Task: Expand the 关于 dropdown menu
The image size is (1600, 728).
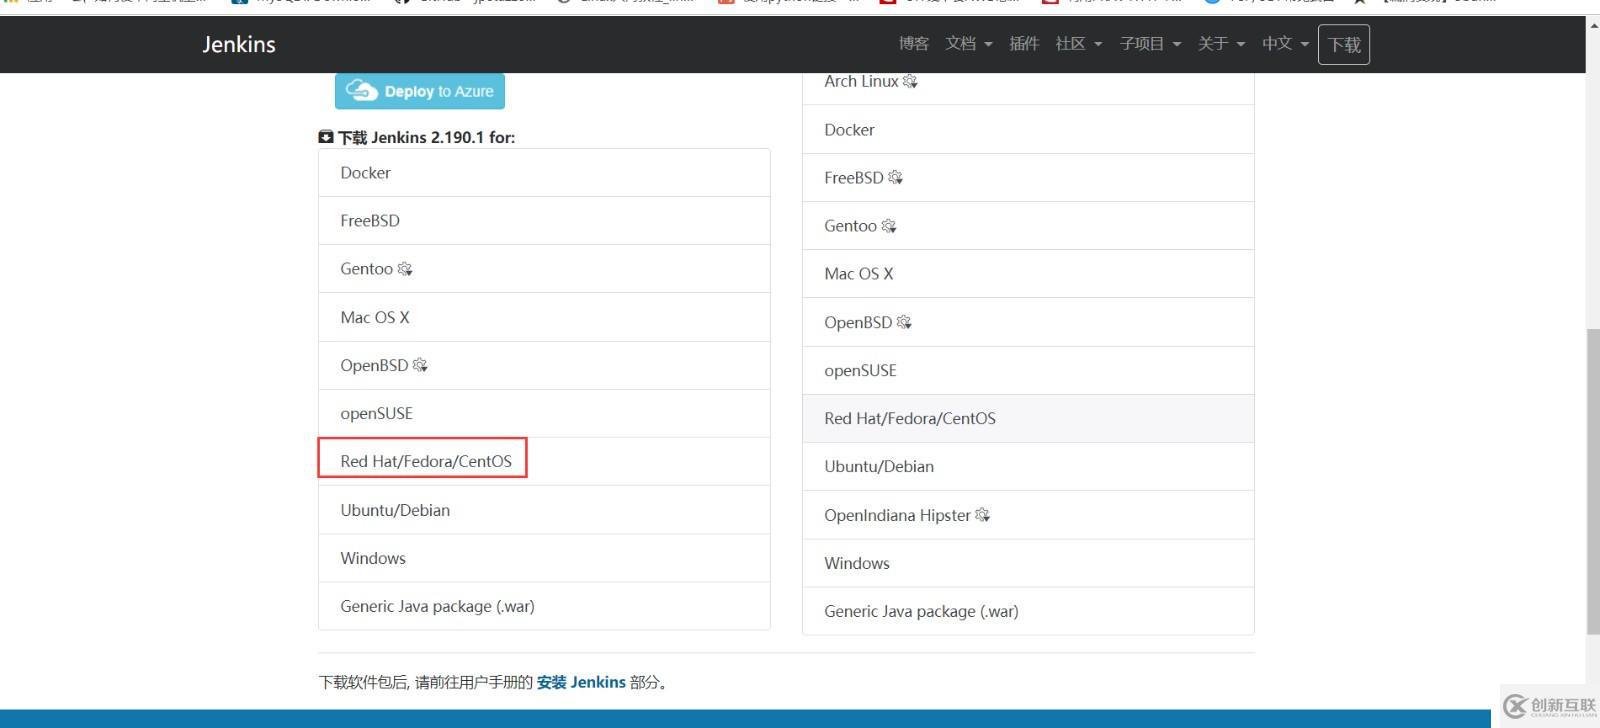Action: point(1221,44)
